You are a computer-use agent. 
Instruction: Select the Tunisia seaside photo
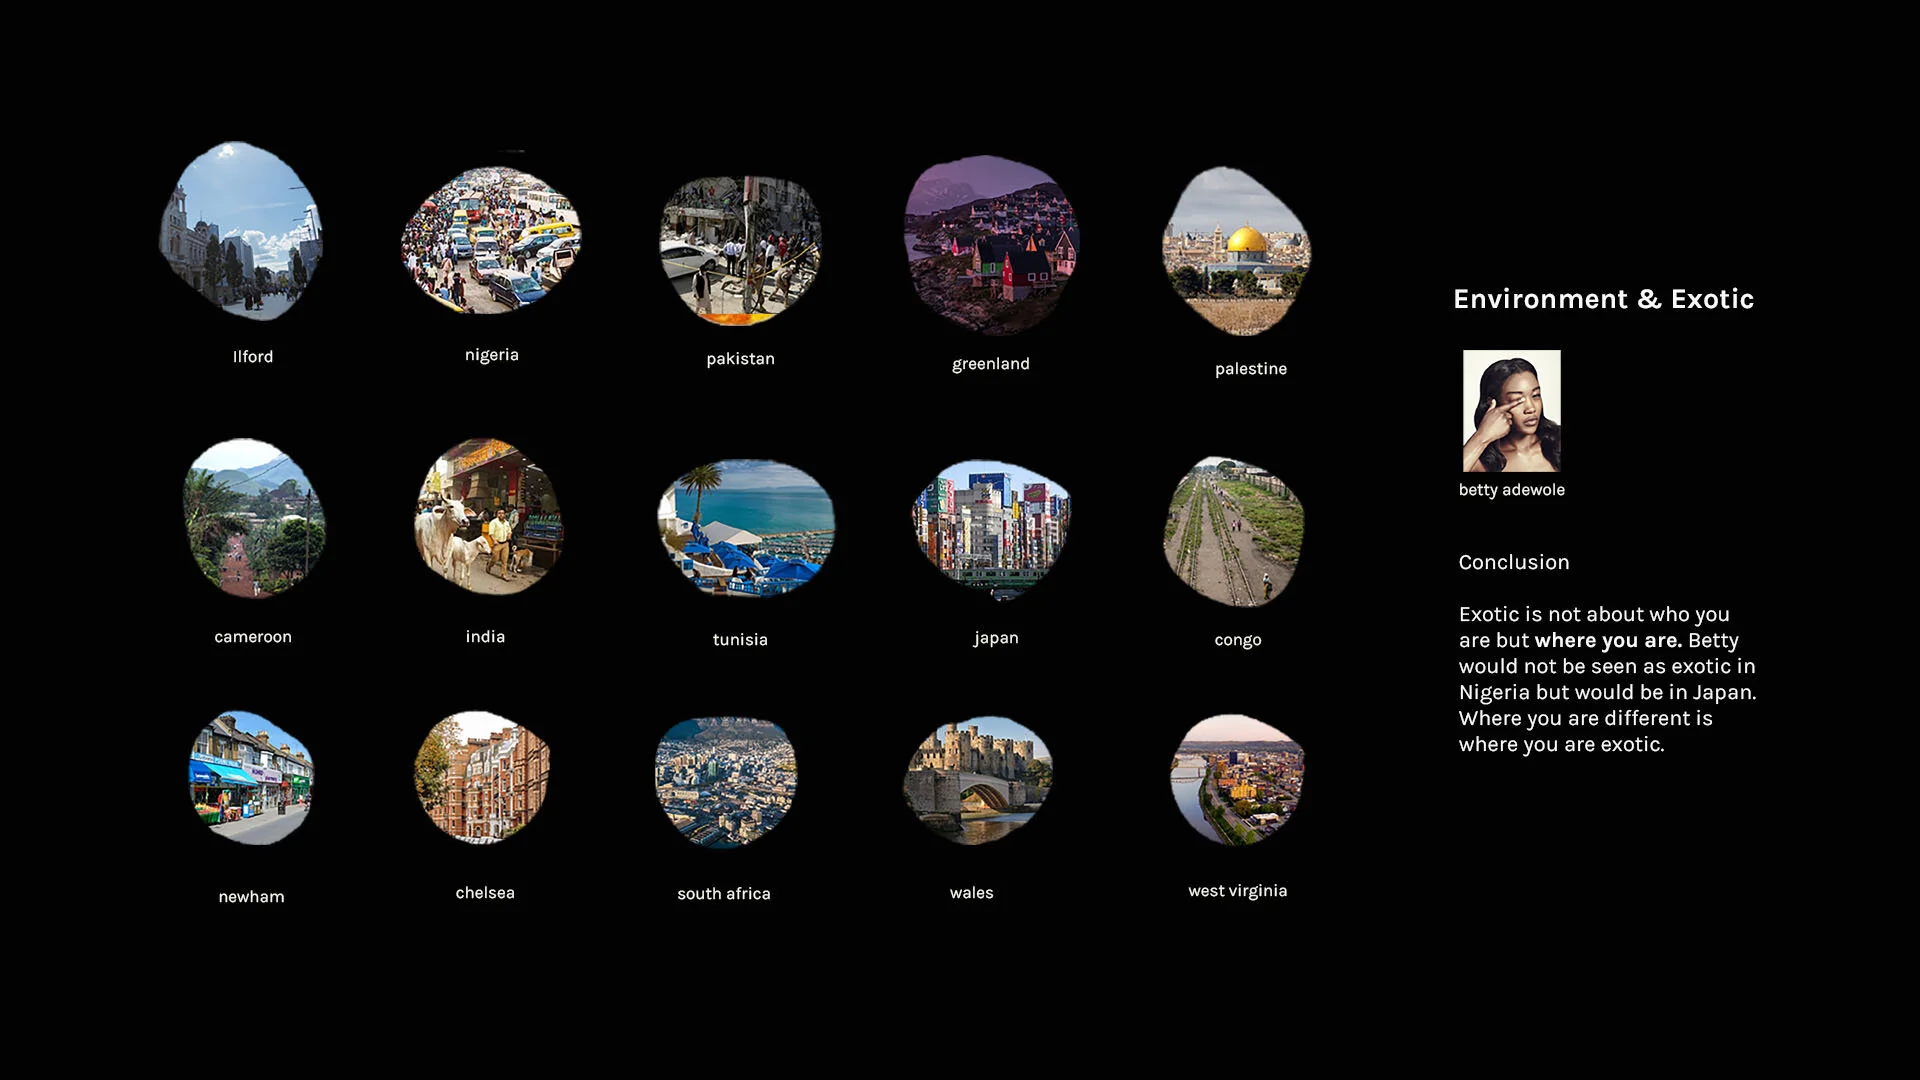746,527
